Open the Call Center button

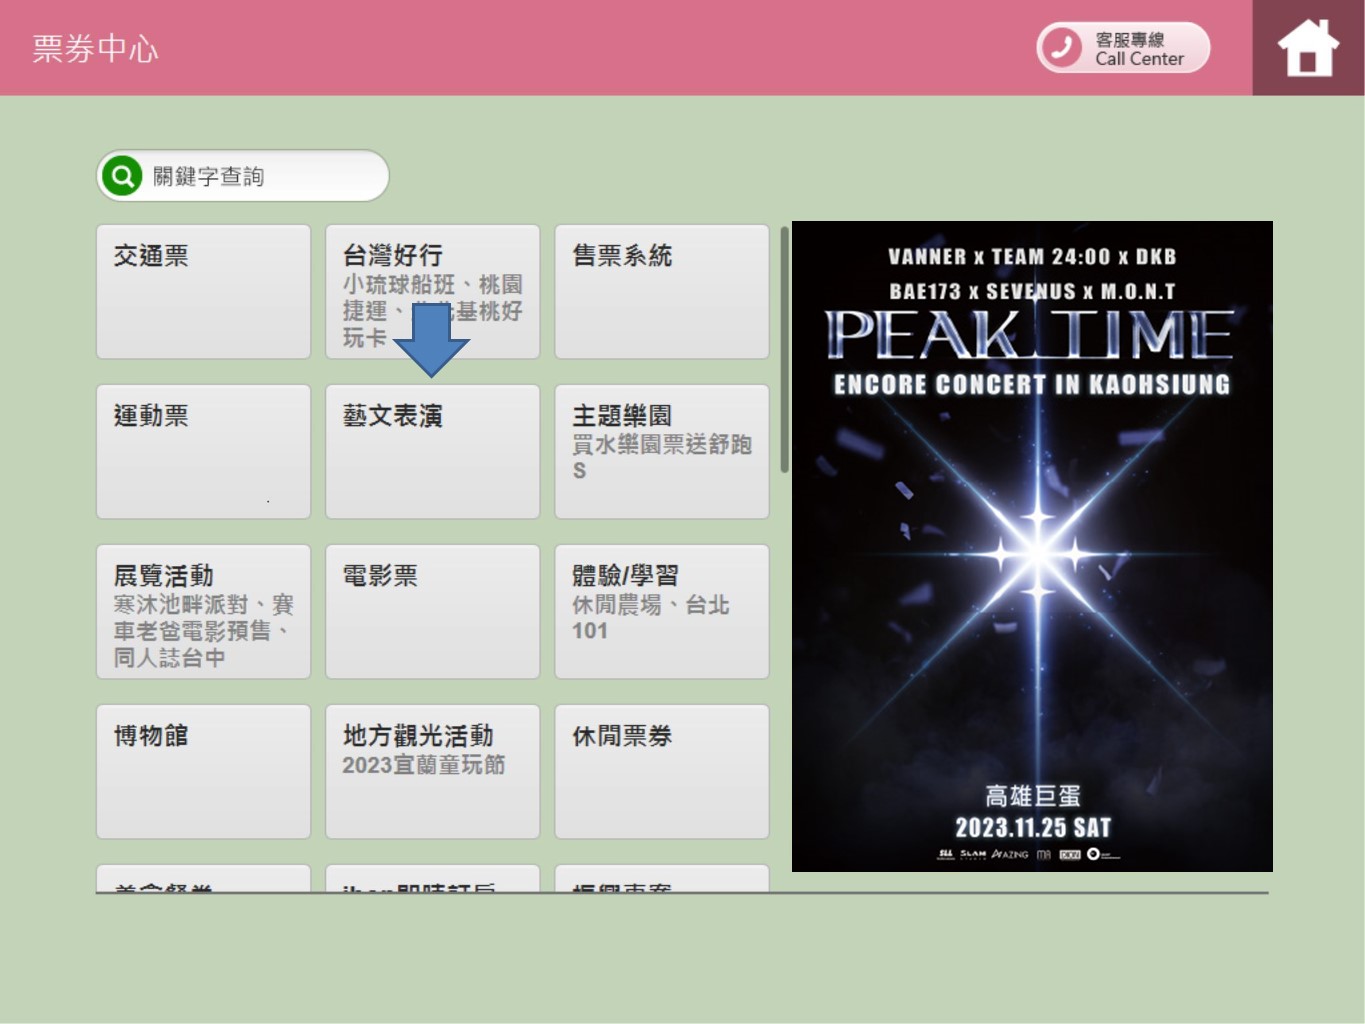(1123, 48)
